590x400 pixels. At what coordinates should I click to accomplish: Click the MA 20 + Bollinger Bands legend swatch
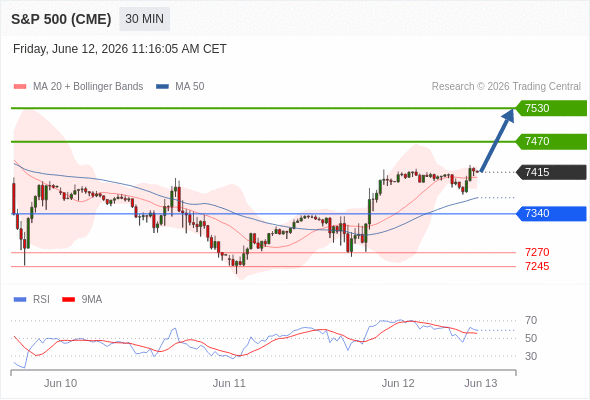(20, 87)
